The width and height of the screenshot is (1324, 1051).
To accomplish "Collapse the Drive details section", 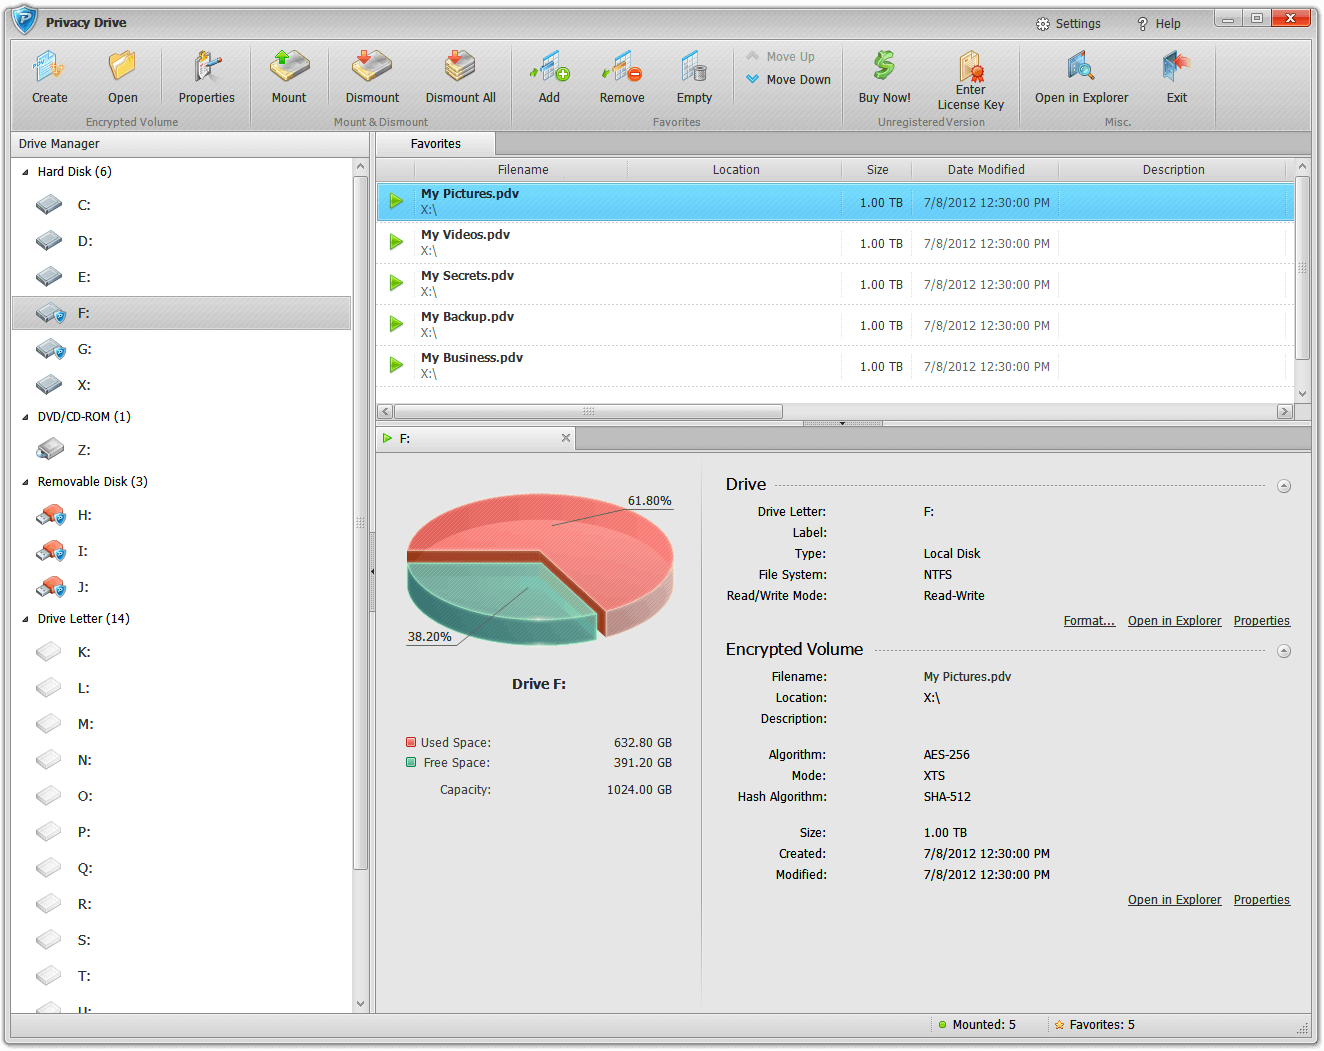I will coord(1284,485).
